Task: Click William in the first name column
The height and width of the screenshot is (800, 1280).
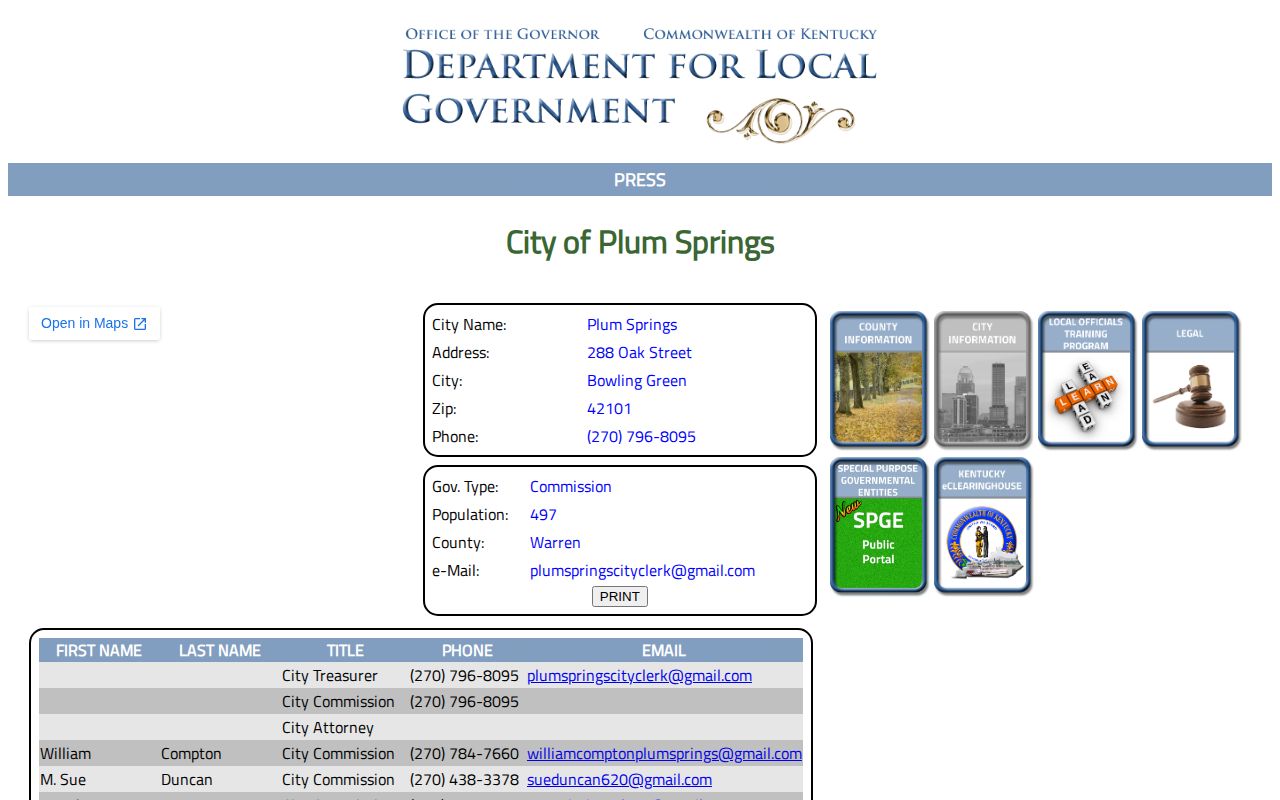Action: pos(65,754)
